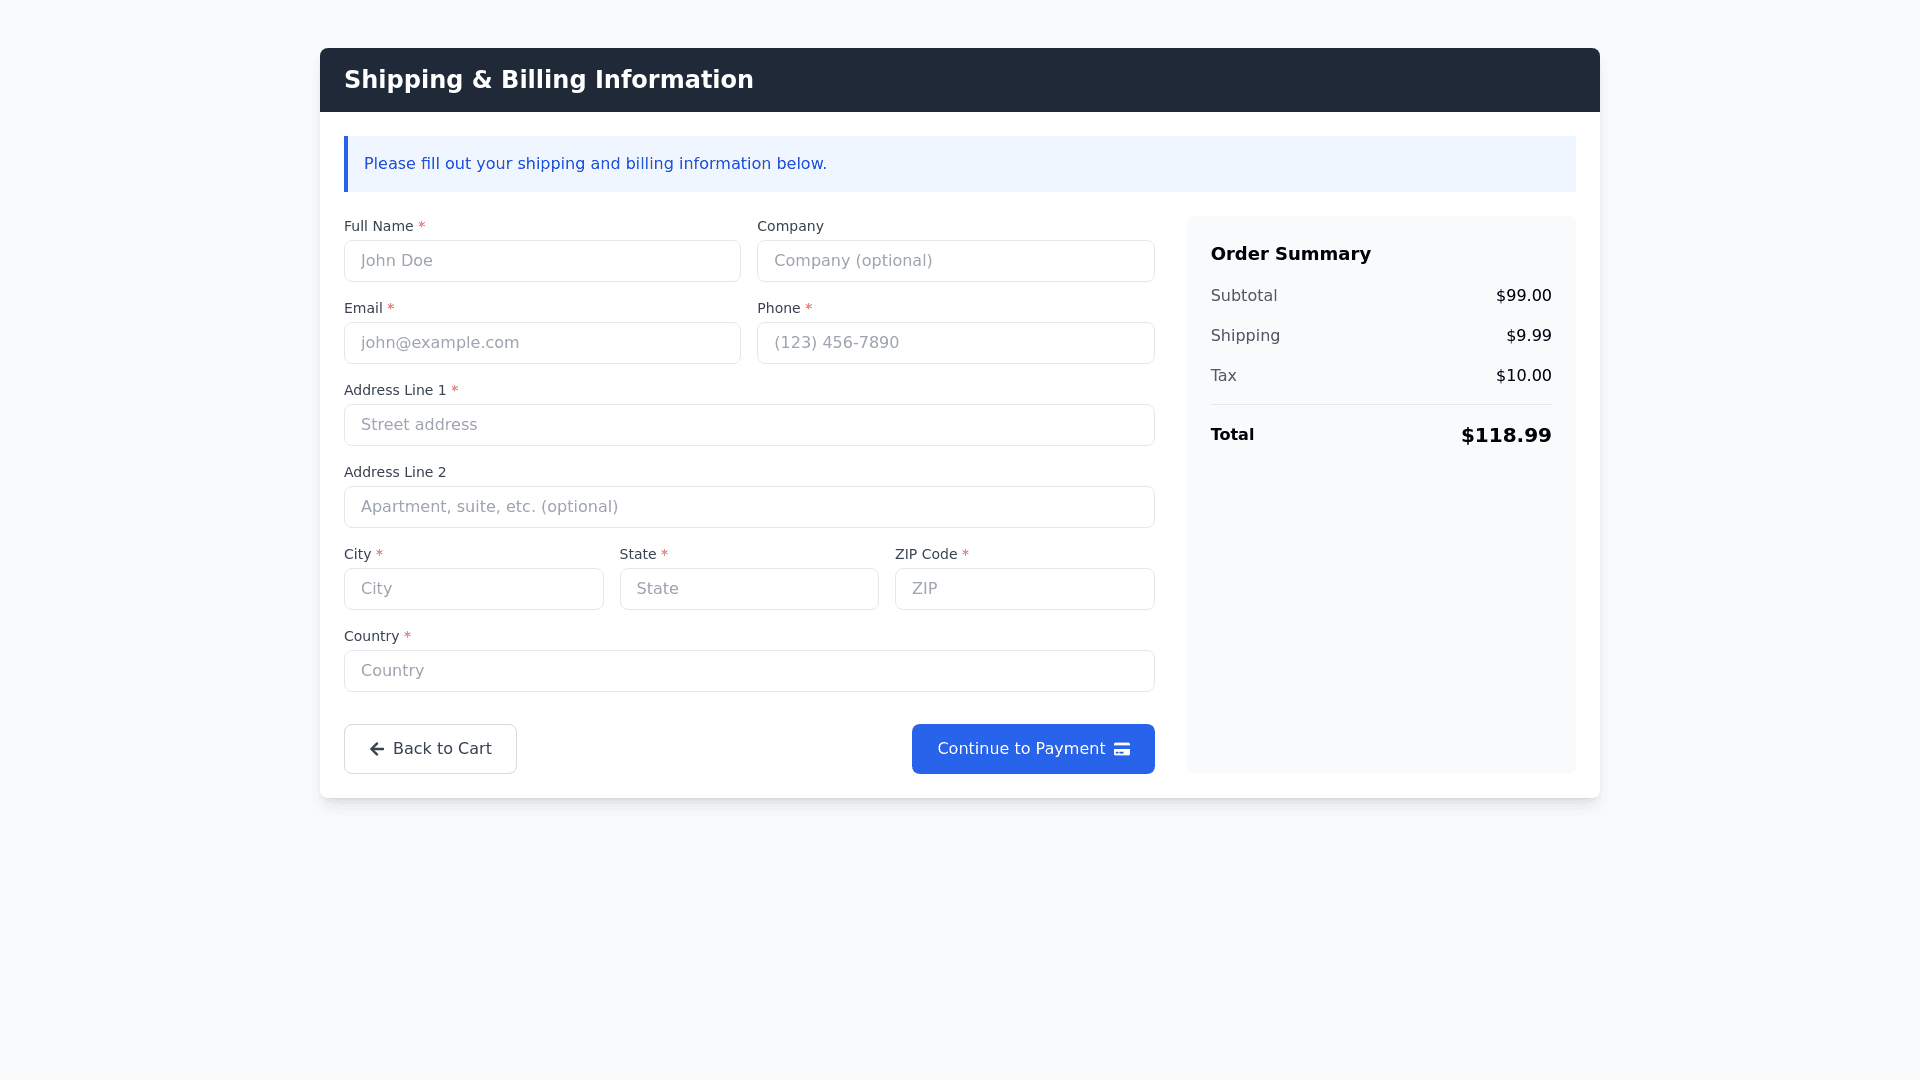
Task: Click the Shipping cost $9.99 value
Action: click(x=1528, y=336)
